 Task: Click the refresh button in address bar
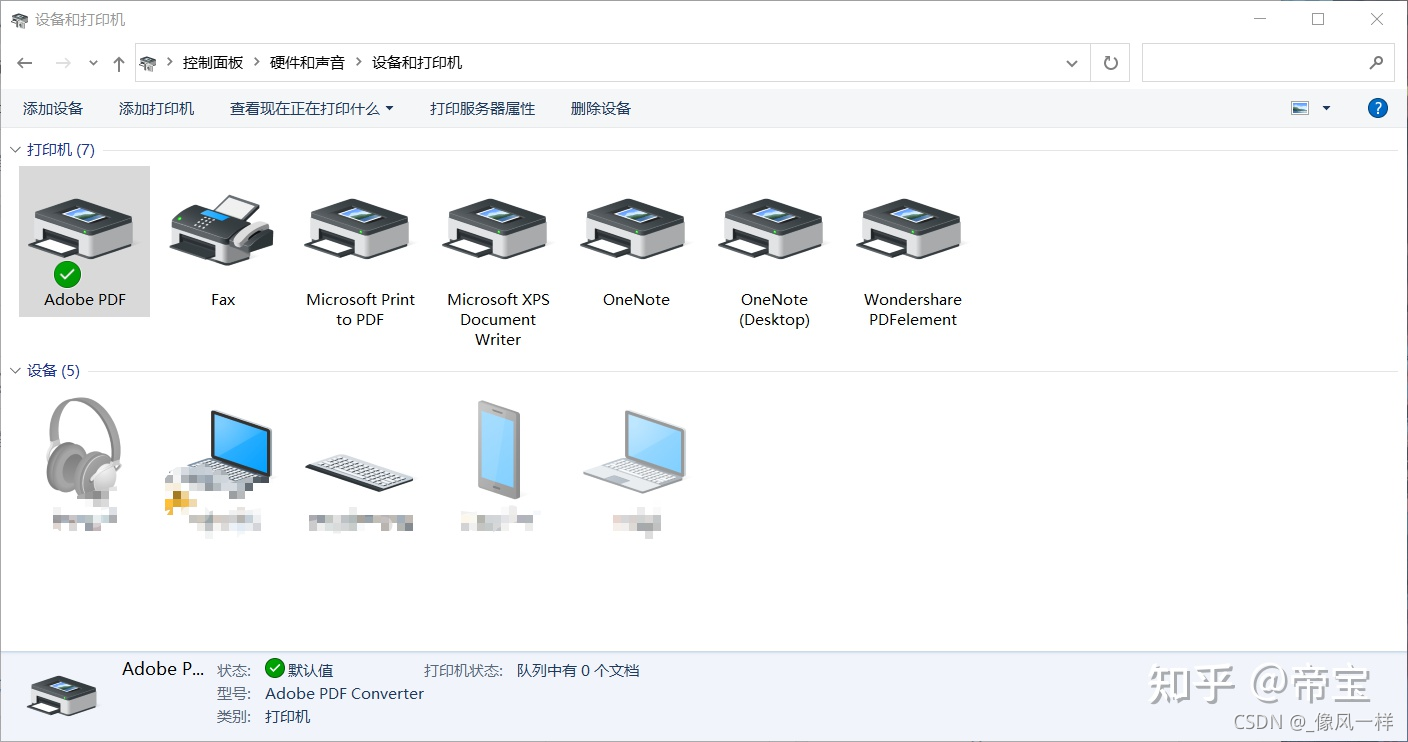tap(1110, 63)
